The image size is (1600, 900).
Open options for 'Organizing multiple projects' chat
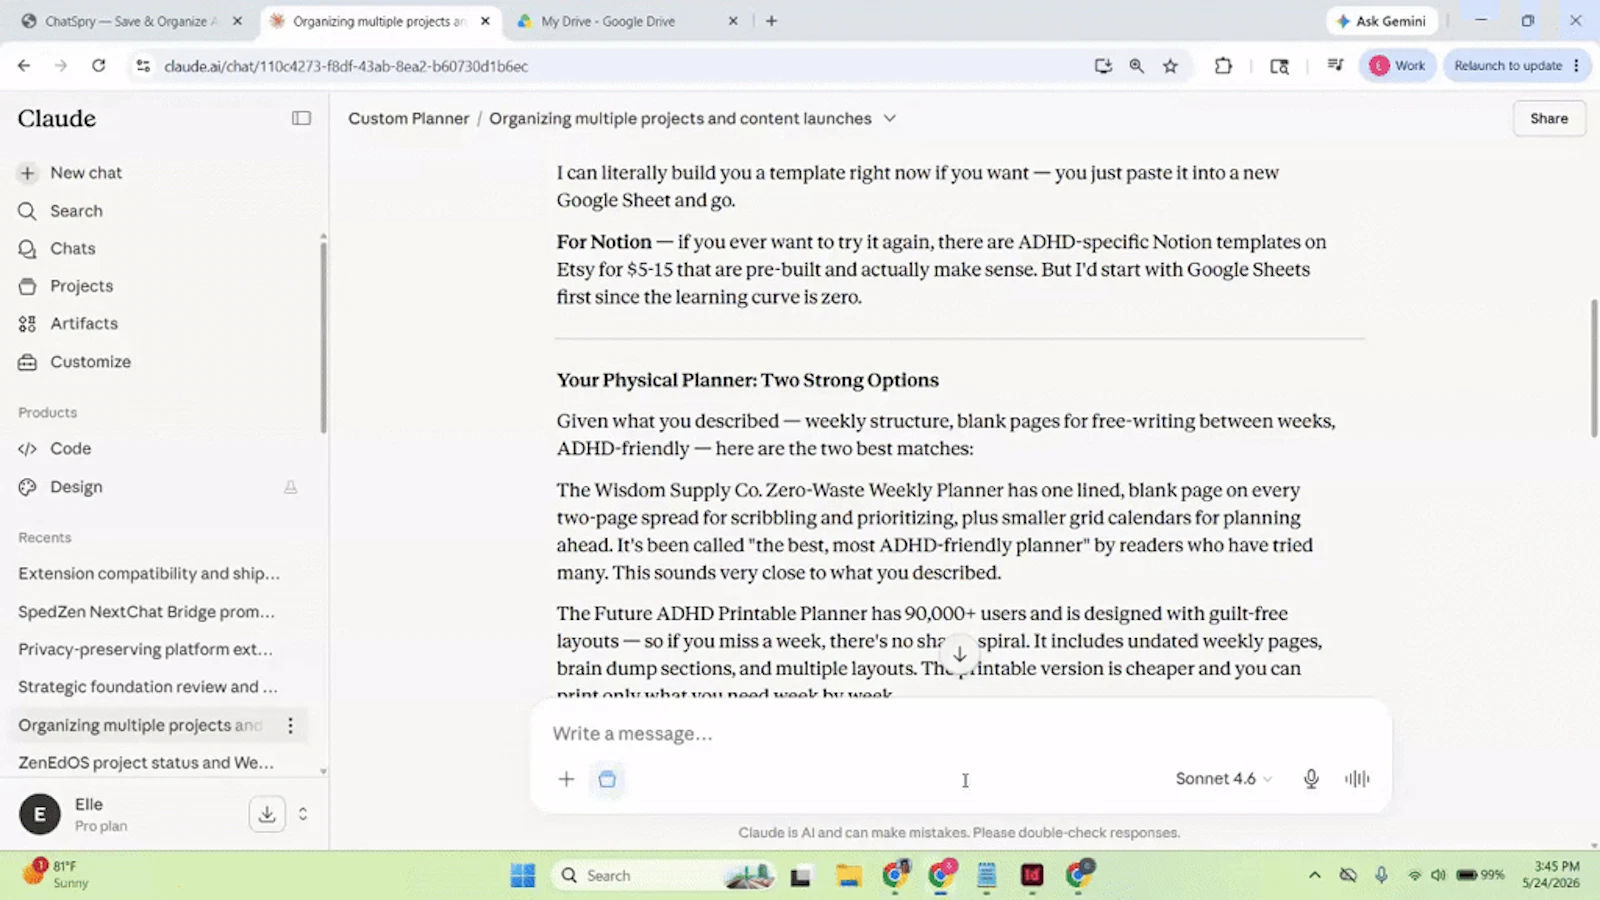click(290, 725)
